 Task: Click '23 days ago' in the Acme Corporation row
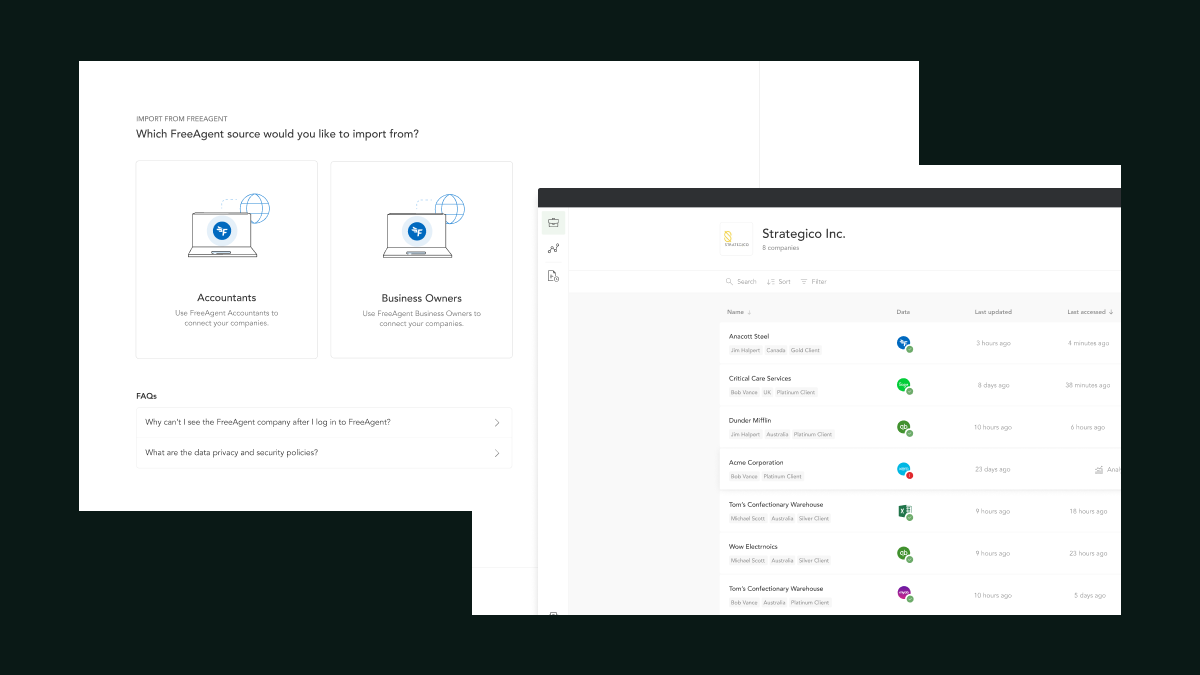[x=993, y=469]
